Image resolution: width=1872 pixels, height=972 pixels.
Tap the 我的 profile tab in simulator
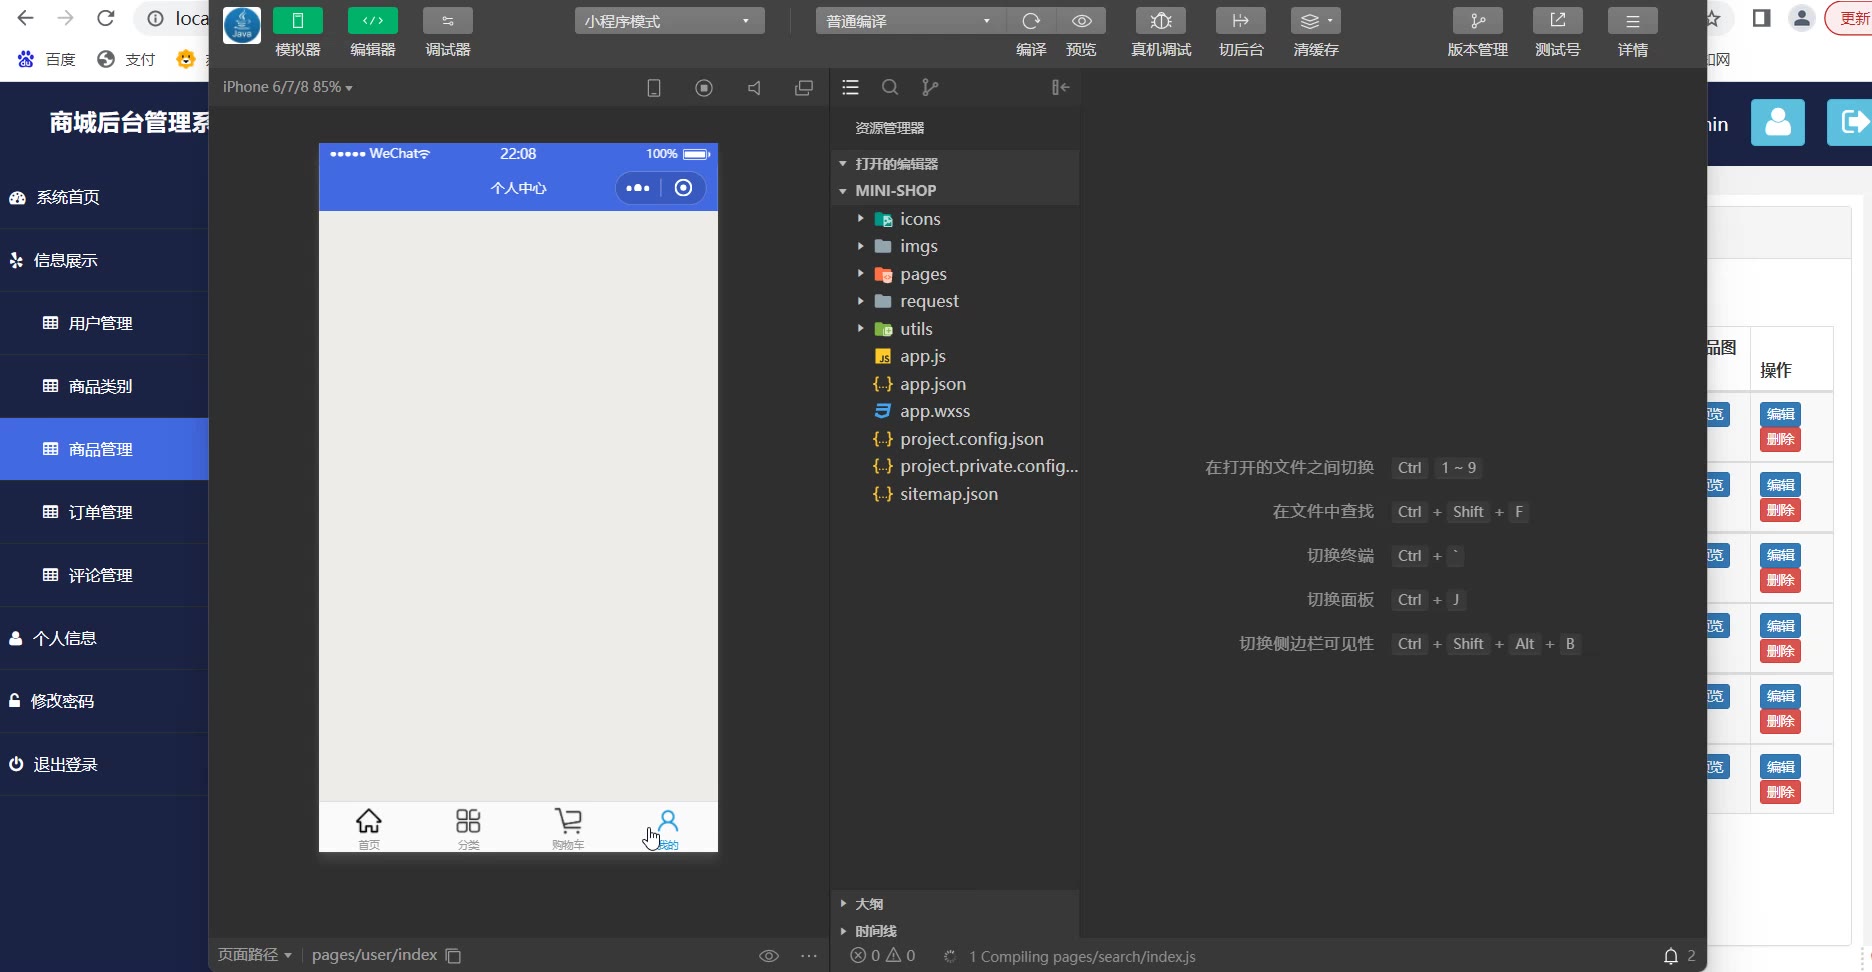pos(668,828)
